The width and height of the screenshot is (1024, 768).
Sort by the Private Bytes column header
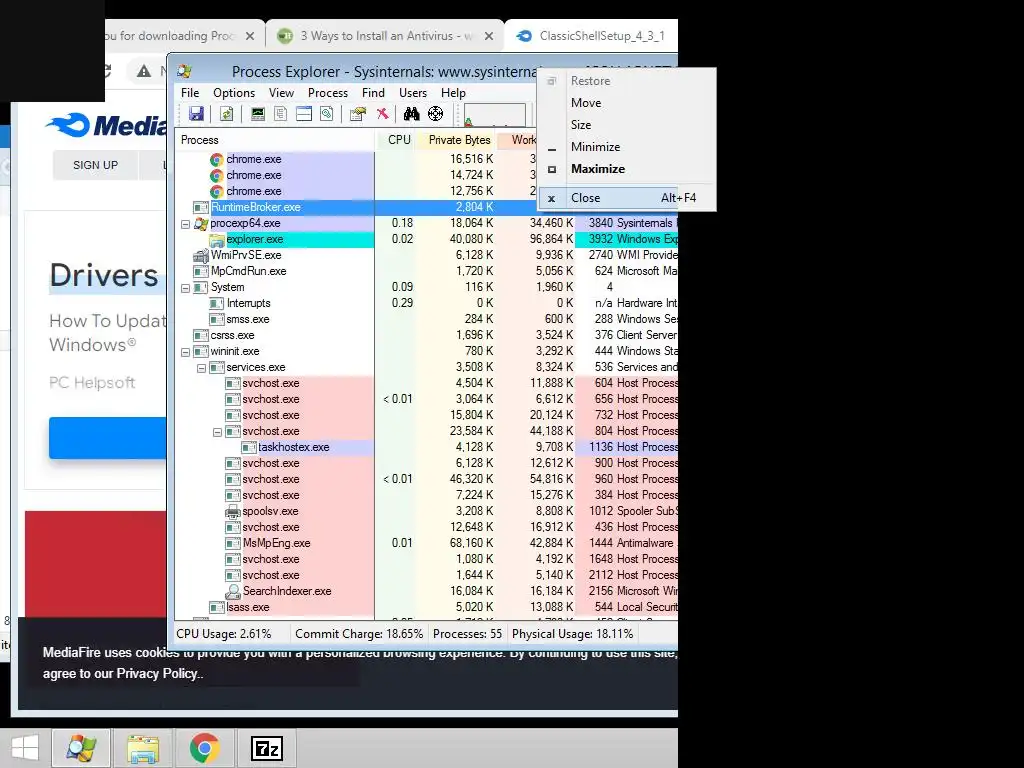[457, 140]
